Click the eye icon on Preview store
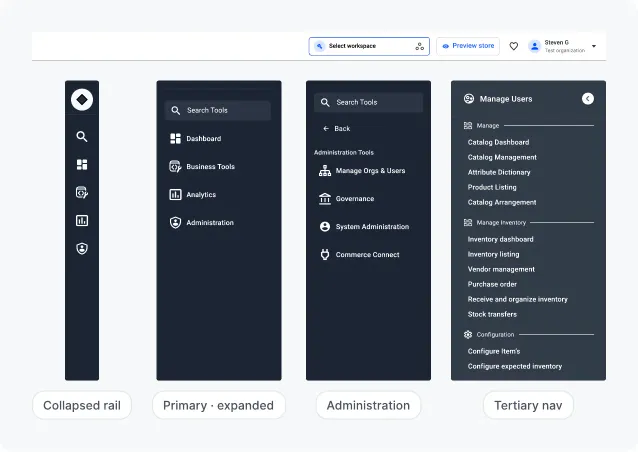638x452 pixels. [x=446, y=46]
